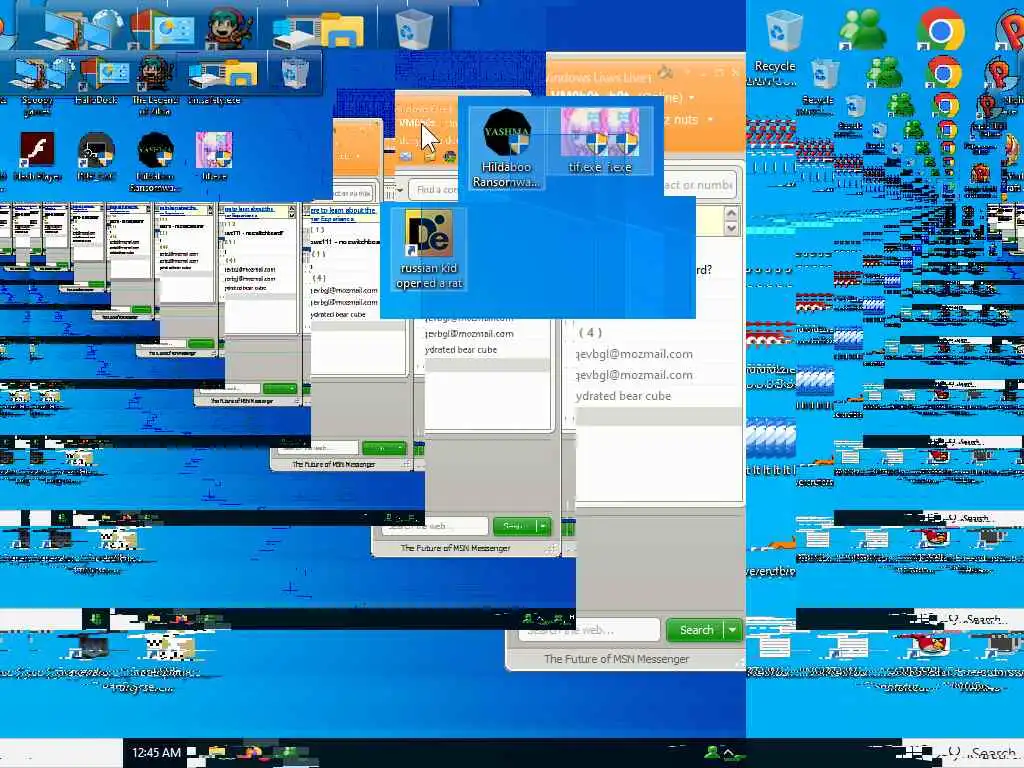1024x768 pixels.
Task: Click the large Recycle Bin in top-left row
Action: [x=414, y=29]
